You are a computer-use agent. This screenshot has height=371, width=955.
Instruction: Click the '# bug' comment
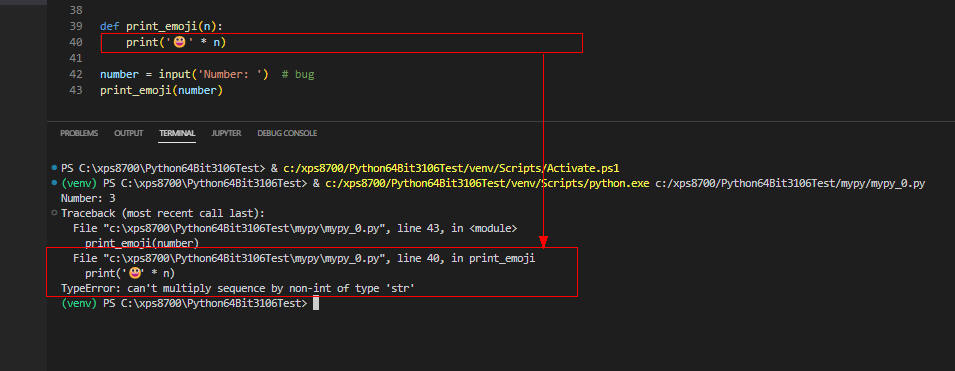click(x=298, y=74)
